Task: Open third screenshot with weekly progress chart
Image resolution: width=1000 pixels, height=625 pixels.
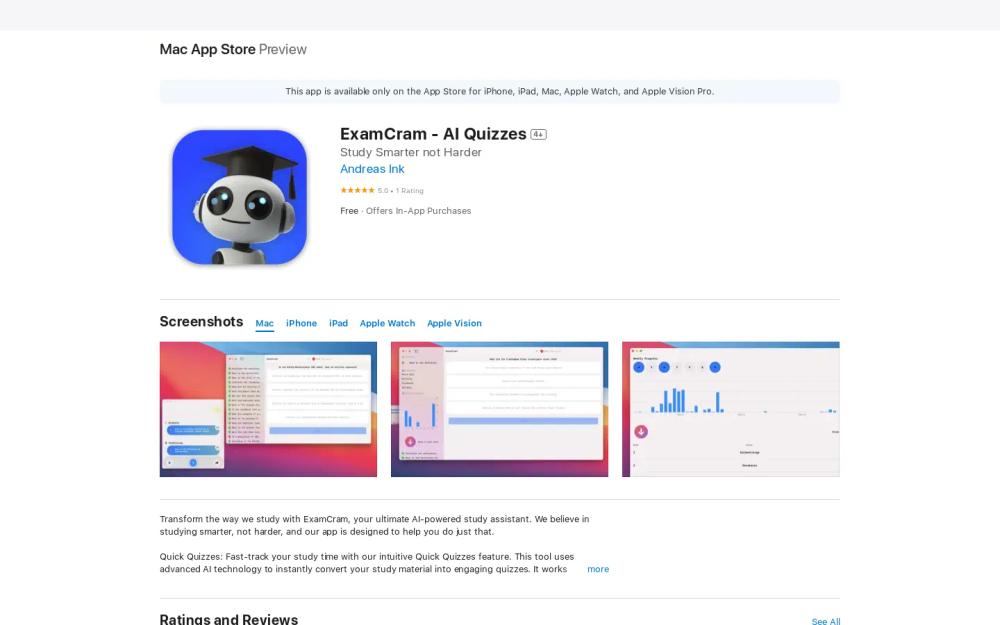Action: [x=731, y=409]
